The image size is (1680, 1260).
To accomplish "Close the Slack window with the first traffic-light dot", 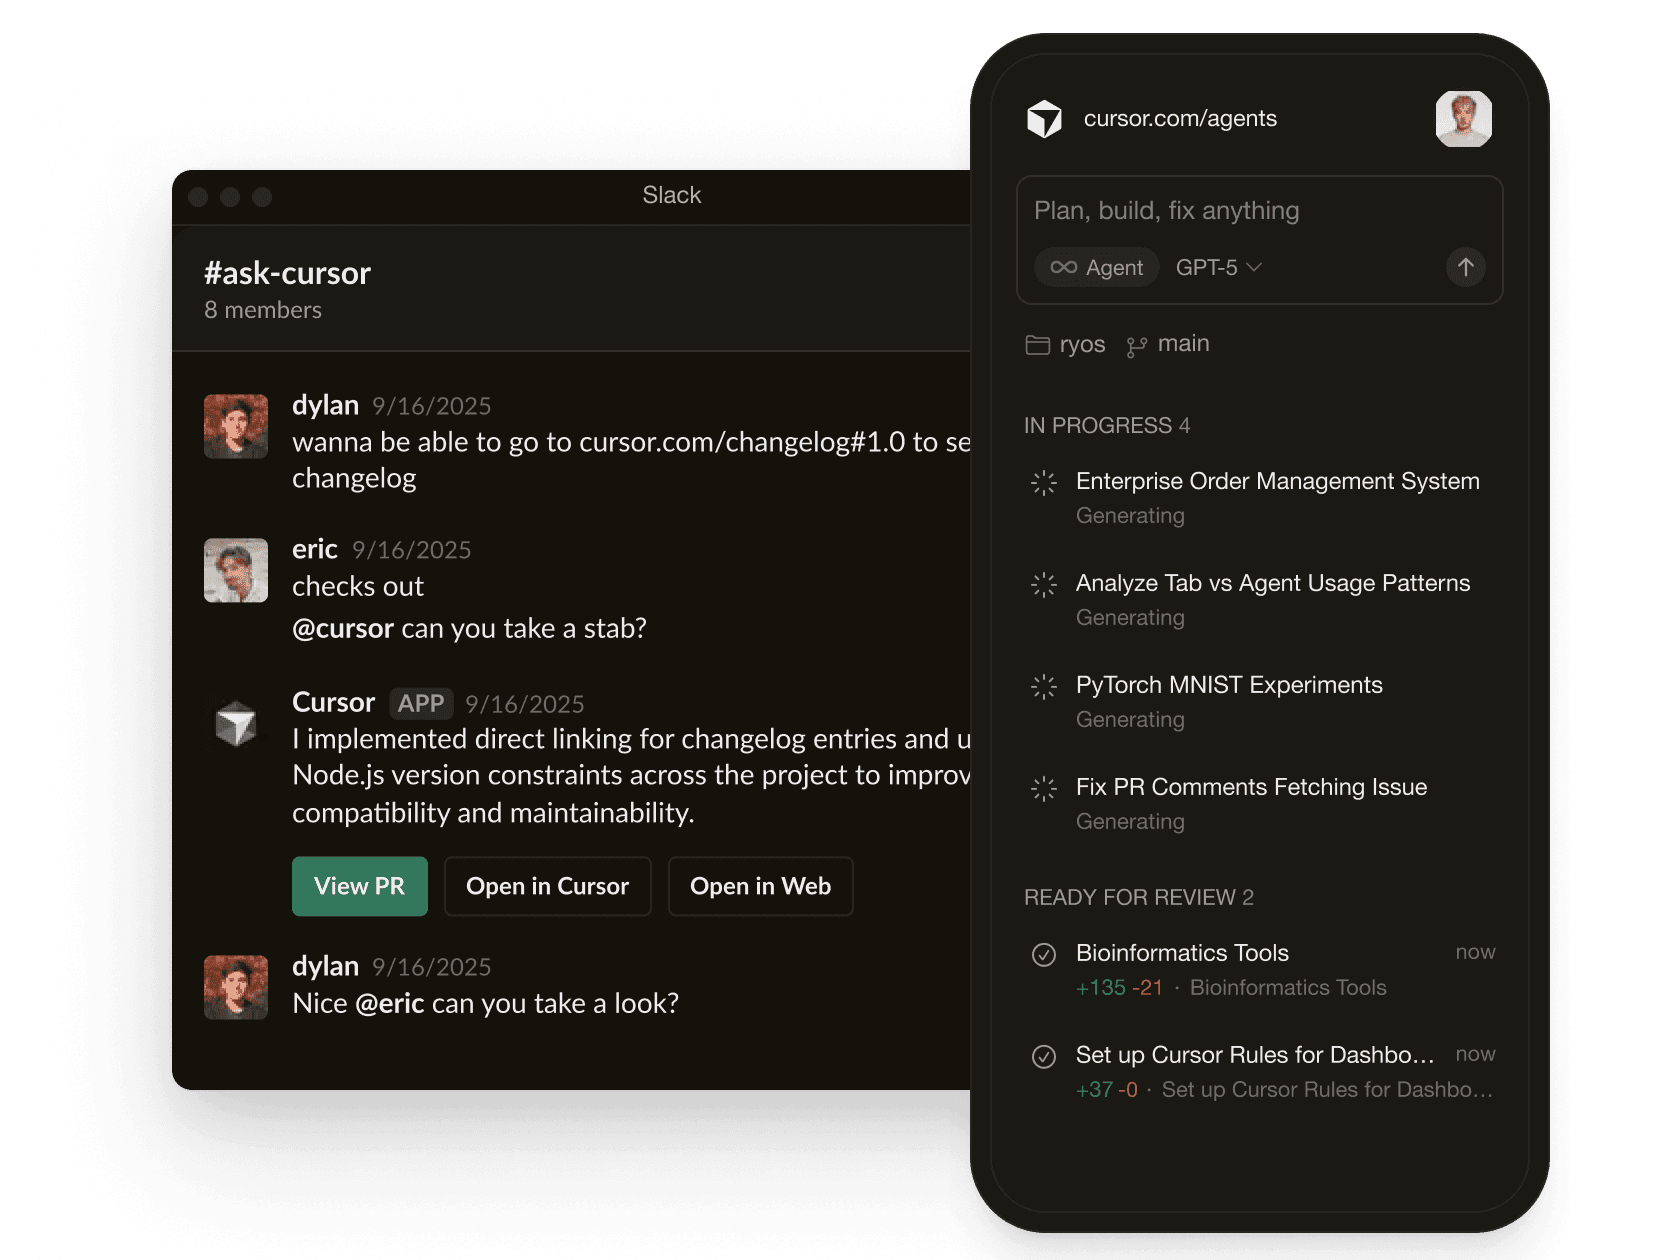I will (x=198, y=197).
